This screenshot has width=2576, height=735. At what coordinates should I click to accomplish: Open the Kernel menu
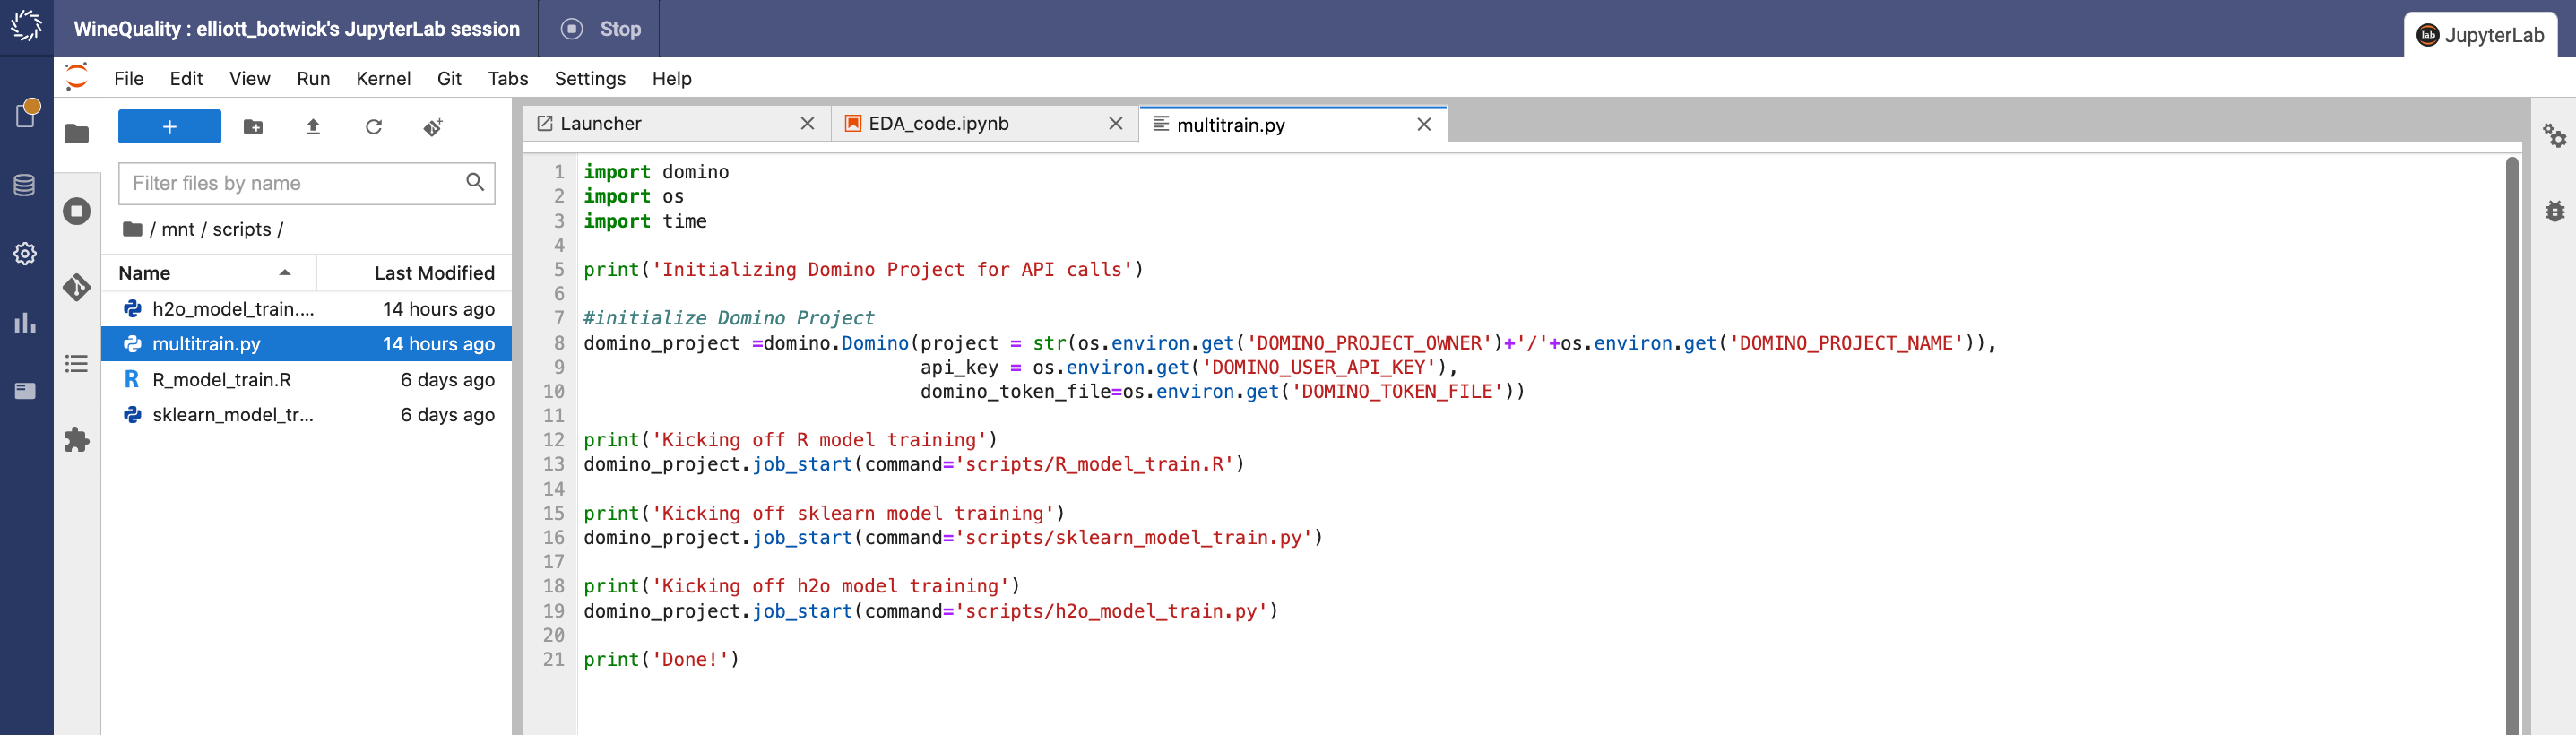tap(383, 78)
